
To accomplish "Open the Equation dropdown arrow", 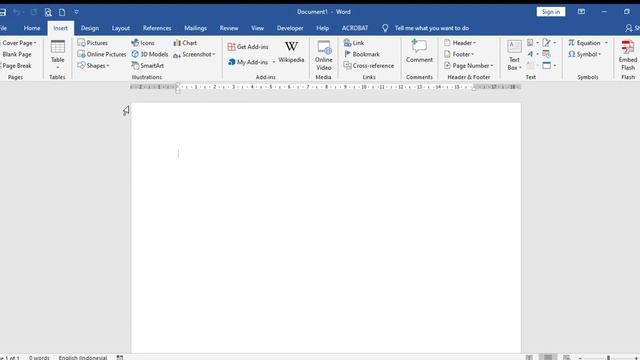I will tap(606, 43).
